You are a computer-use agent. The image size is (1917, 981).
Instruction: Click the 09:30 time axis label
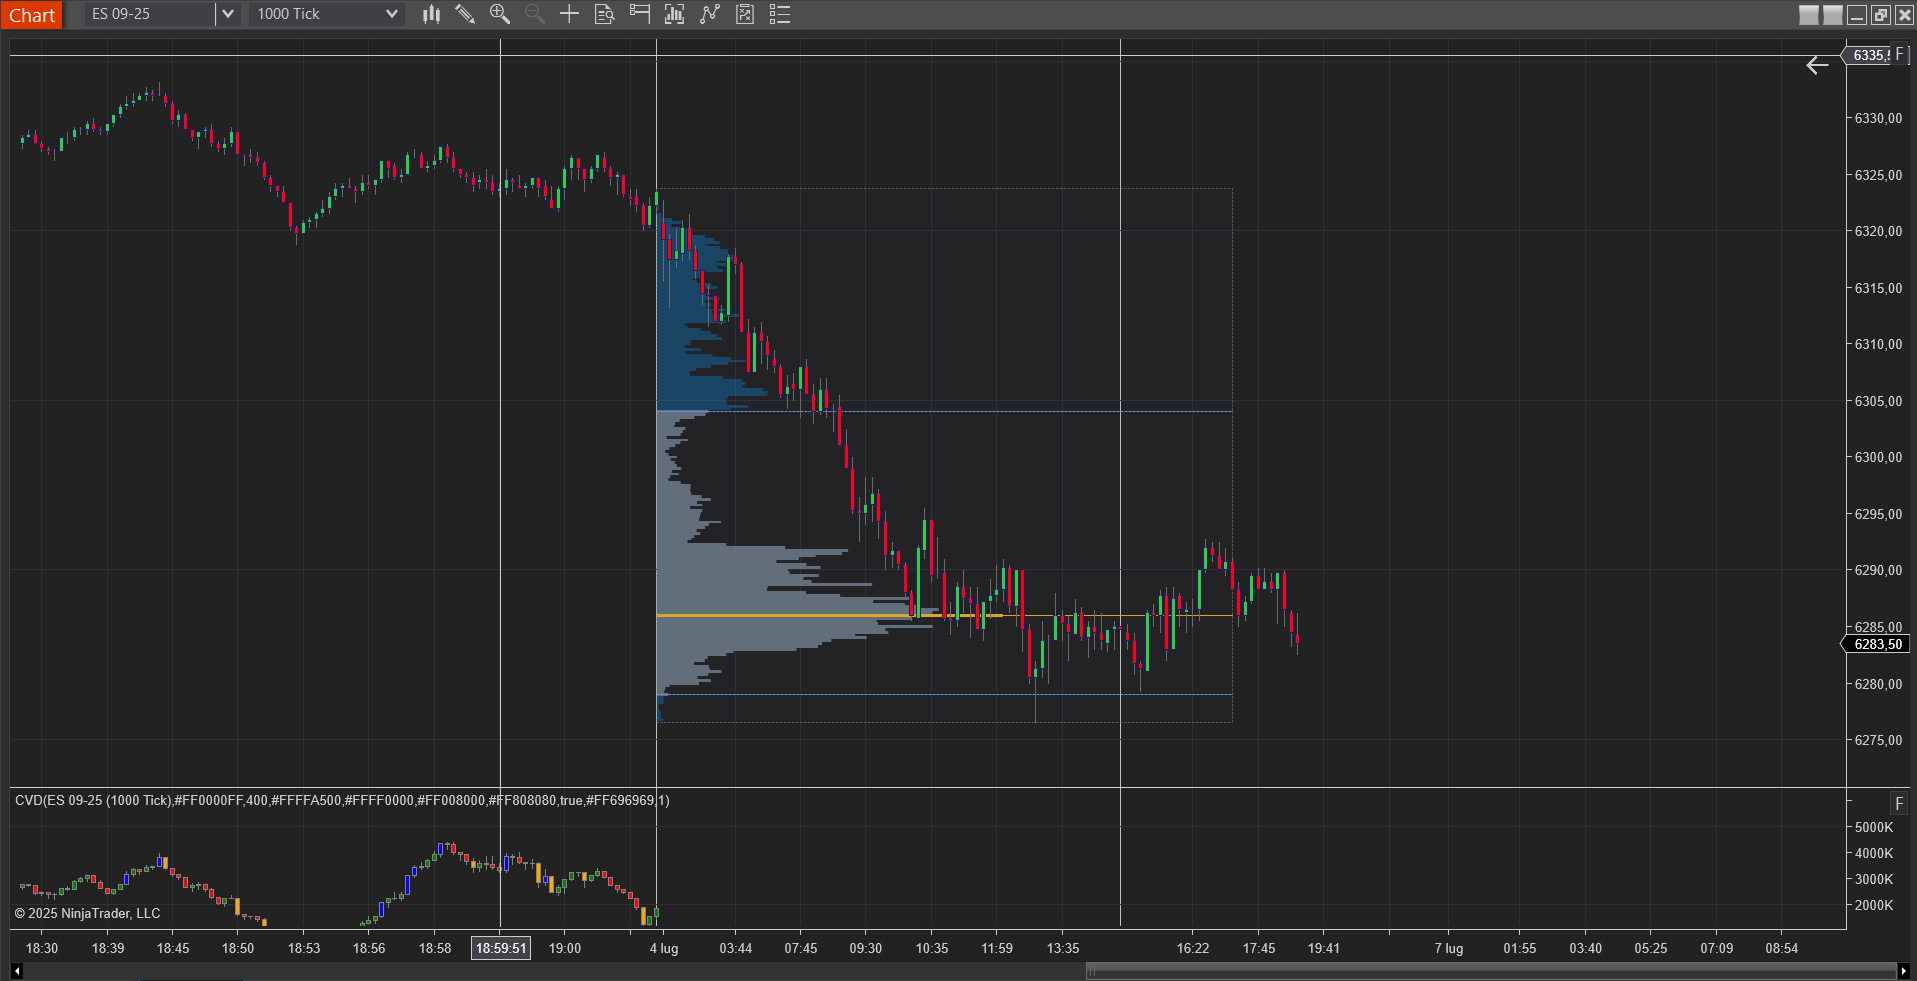pos(866,948)
